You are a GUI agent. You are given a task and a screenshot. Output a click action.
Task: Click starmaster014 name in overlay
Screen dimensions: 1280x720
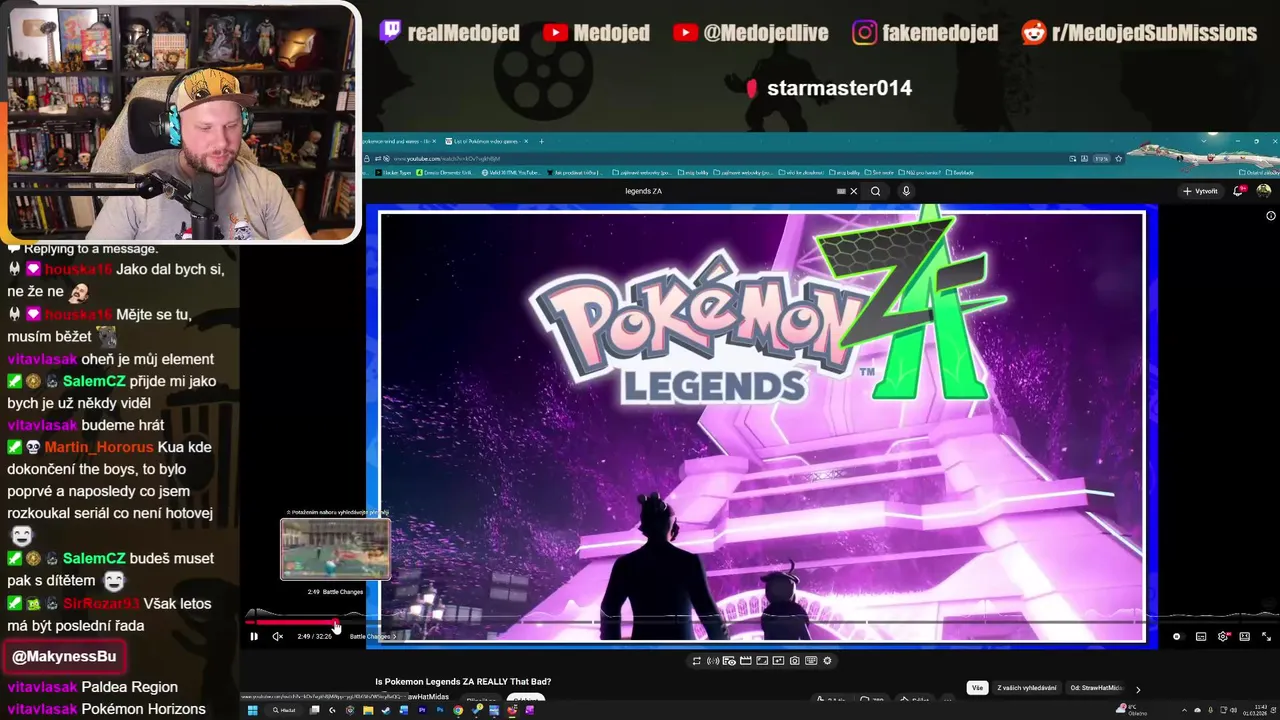coord(839,88)
